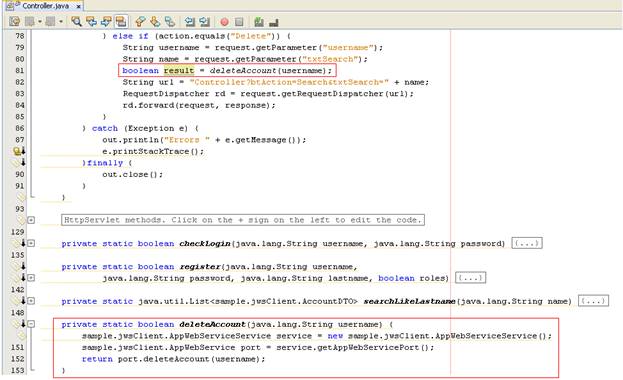Click the highlighted 'result' variable

179,70
